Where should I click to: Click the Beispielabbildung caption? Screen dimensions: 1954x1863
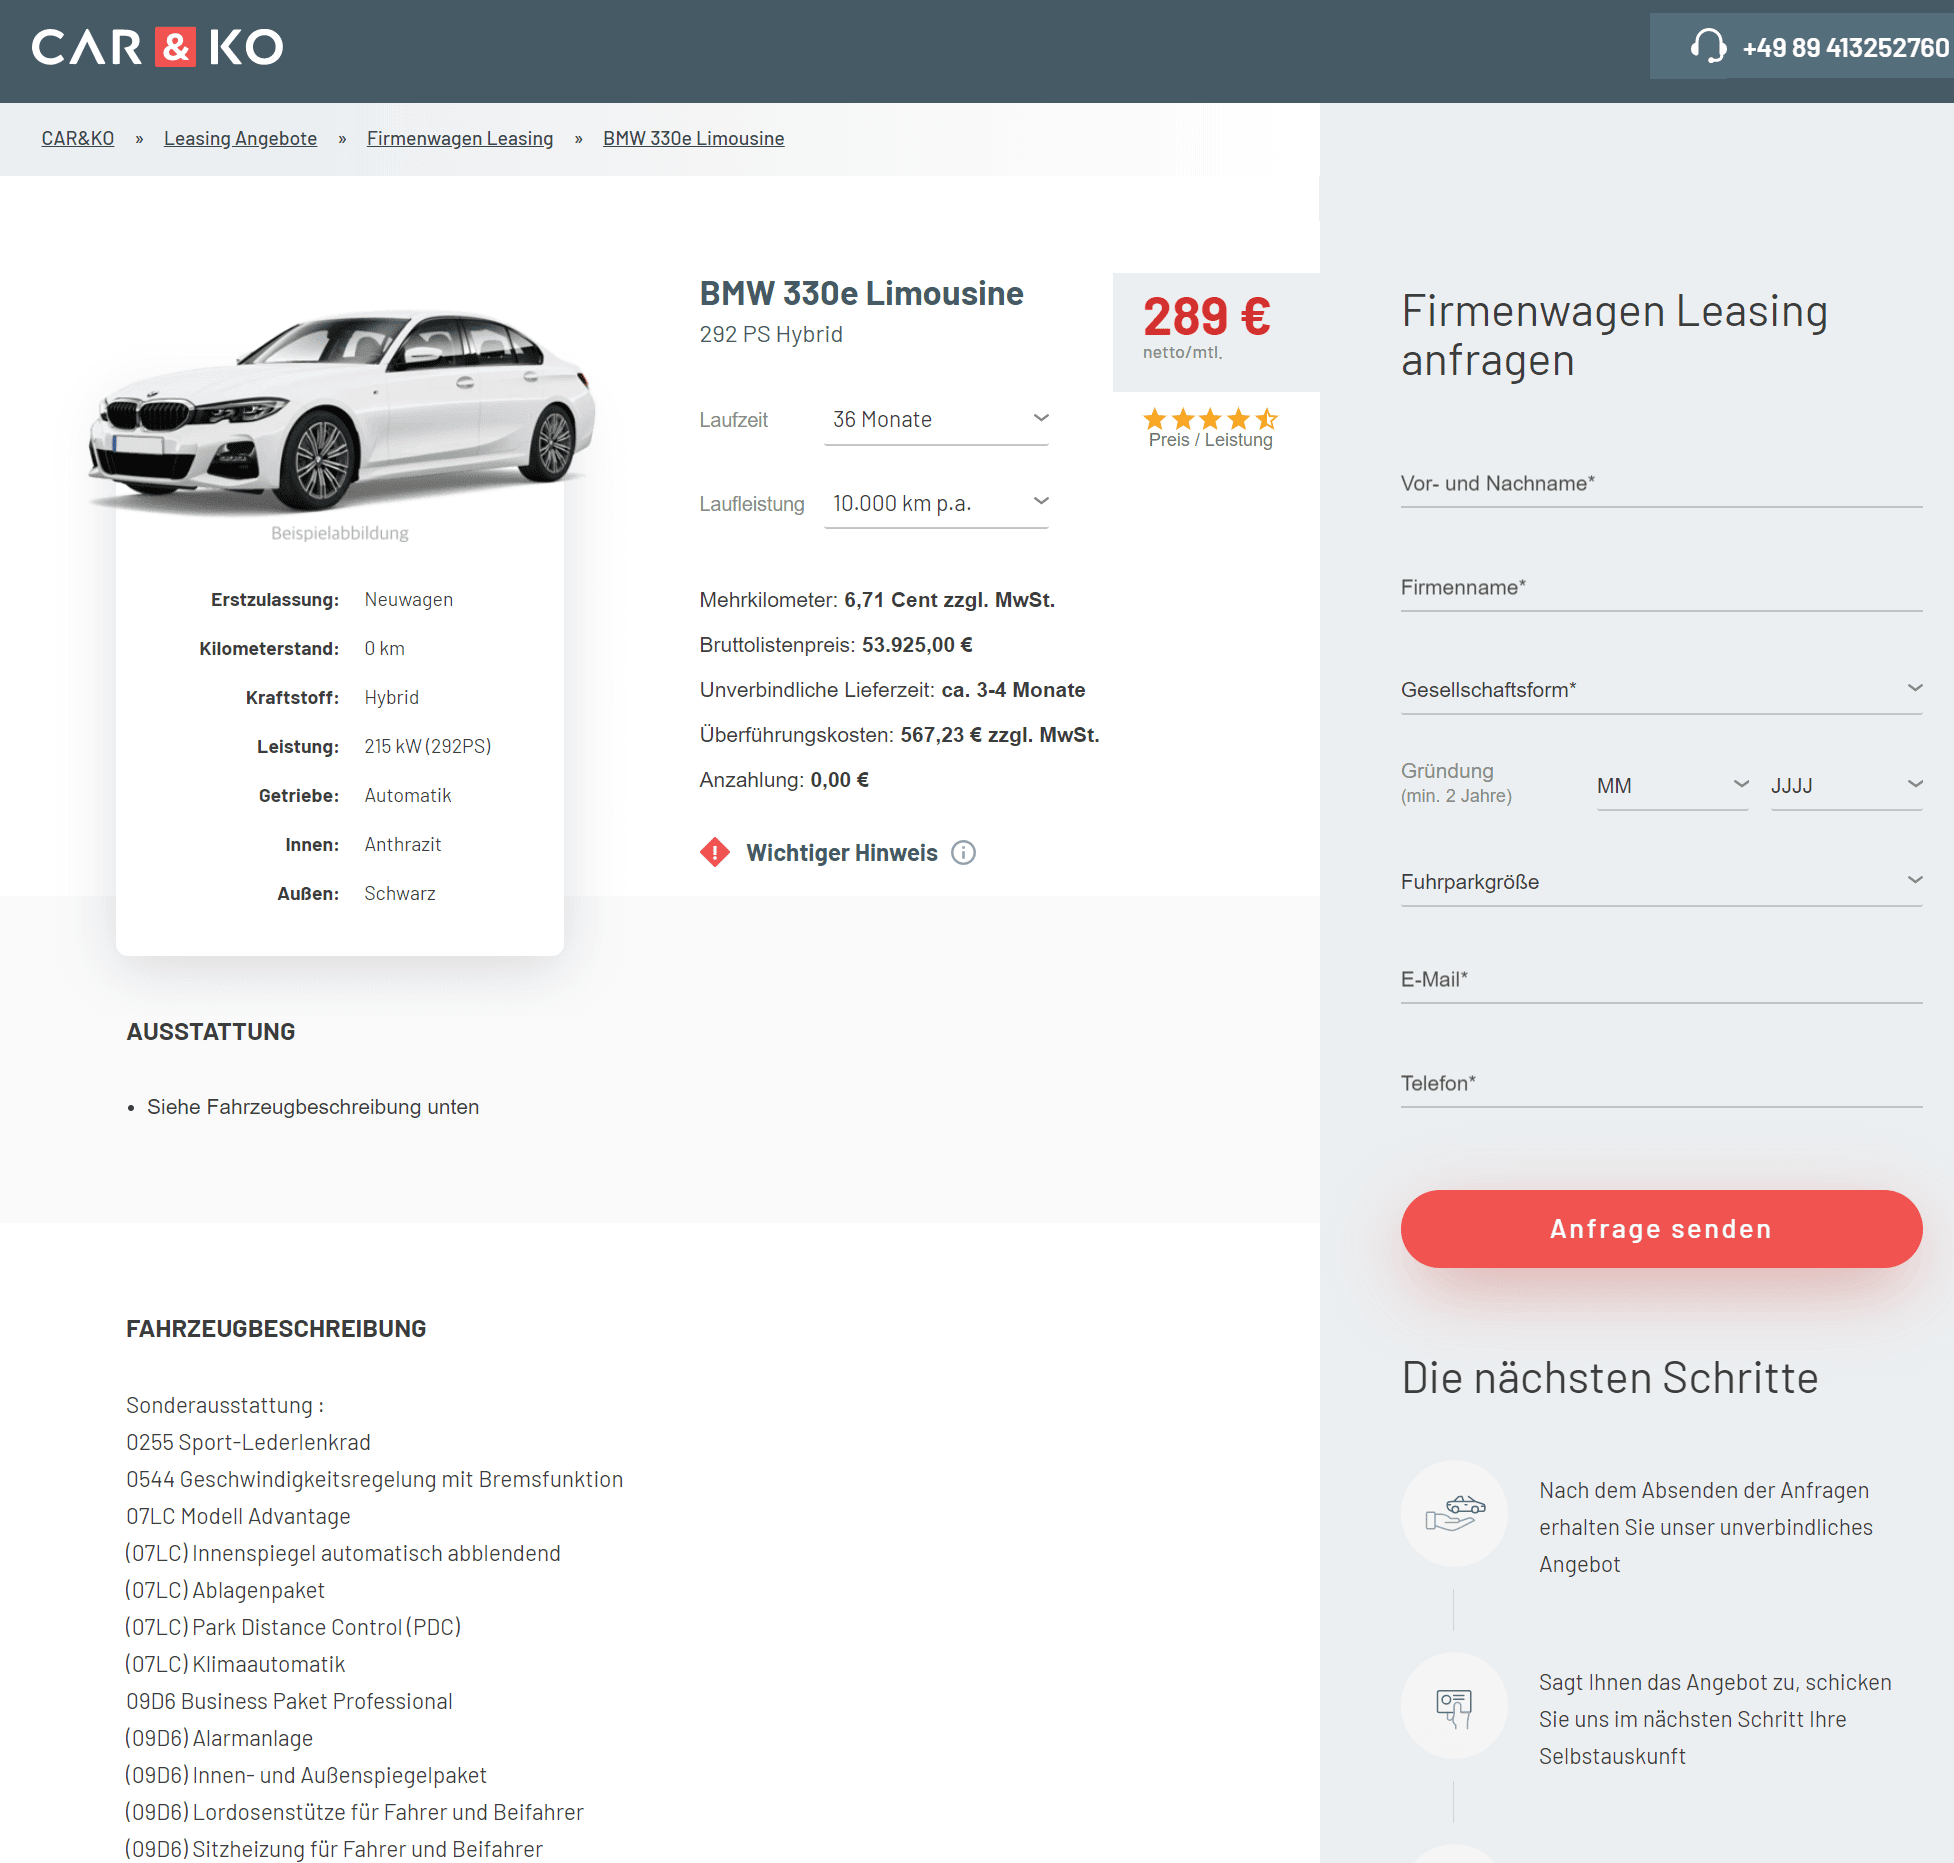coord(339,534)
